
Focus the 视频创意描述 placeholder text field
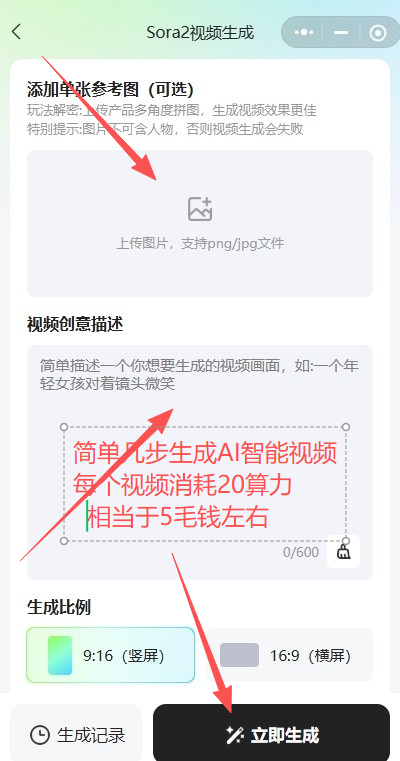(x=200, y=462)
